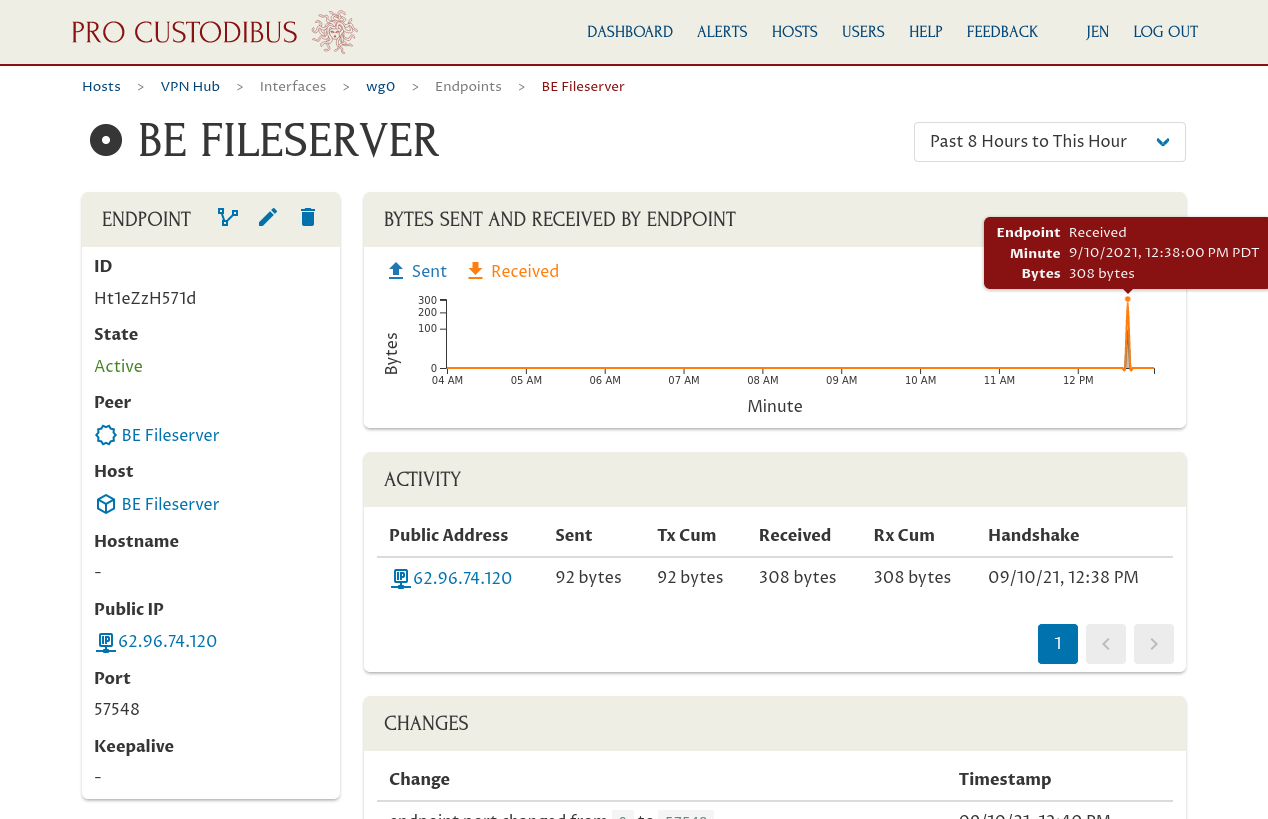The width and height of the screenshot is (1268, 819).
Task: Open Help from top navigation
Action: tap(926, 32)
